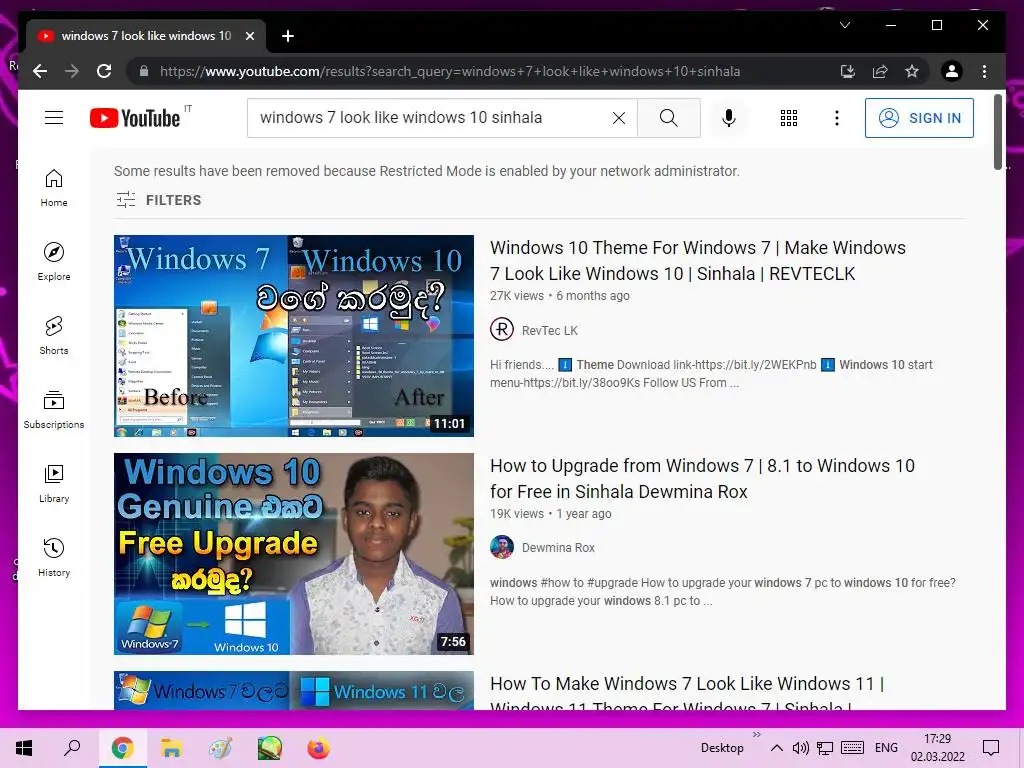Go back in the browser
Image resolution: width=1024 pixels, height=768 pixels.
[x=40, y=71]
